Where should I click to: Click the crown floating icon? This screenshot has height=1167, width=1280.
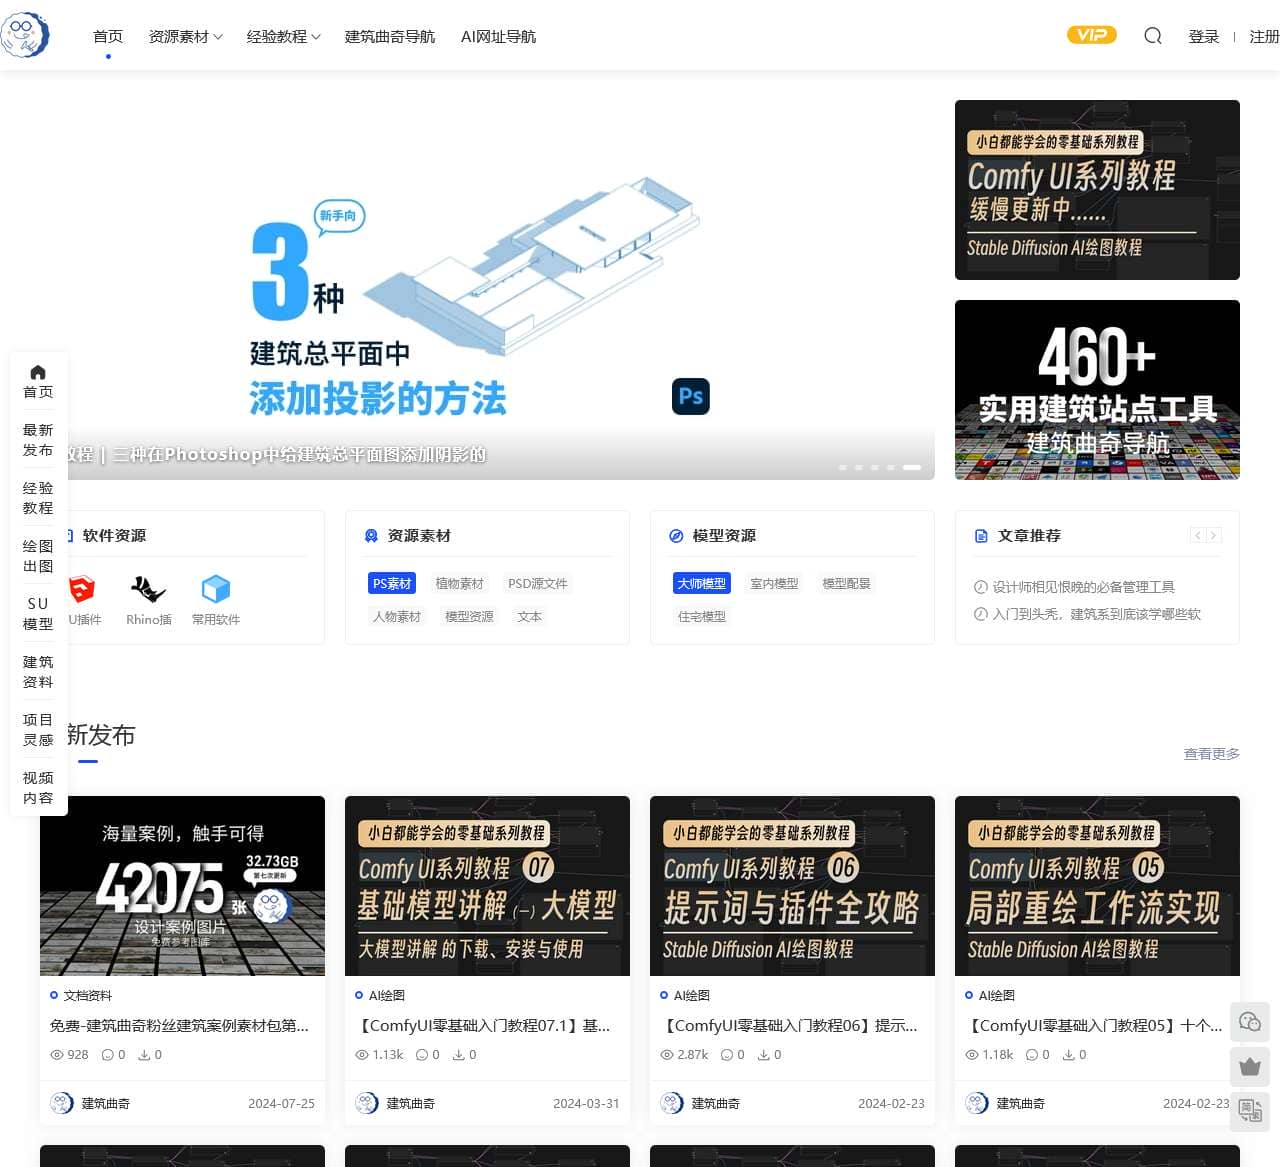(1250, 1066)
